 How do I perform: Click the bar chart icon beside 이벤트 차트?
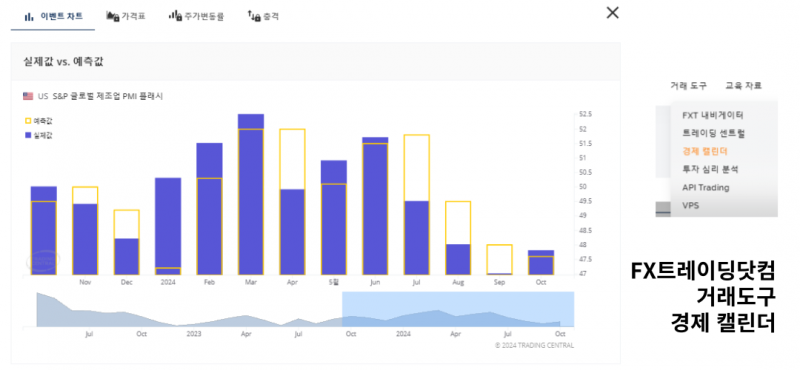click(29, 16)
